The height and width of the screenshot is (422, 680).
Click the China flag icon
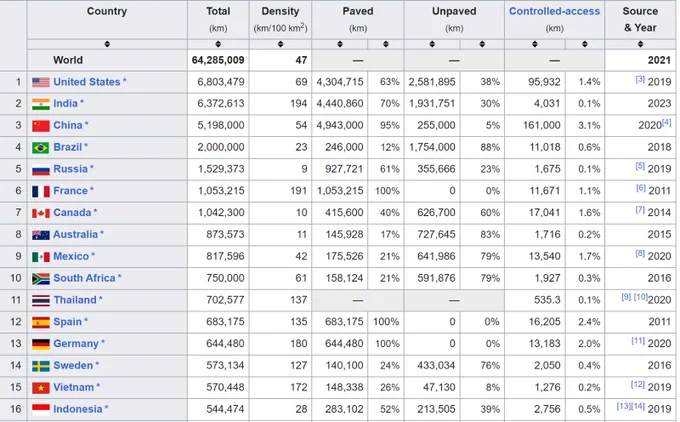coord(41,126)
